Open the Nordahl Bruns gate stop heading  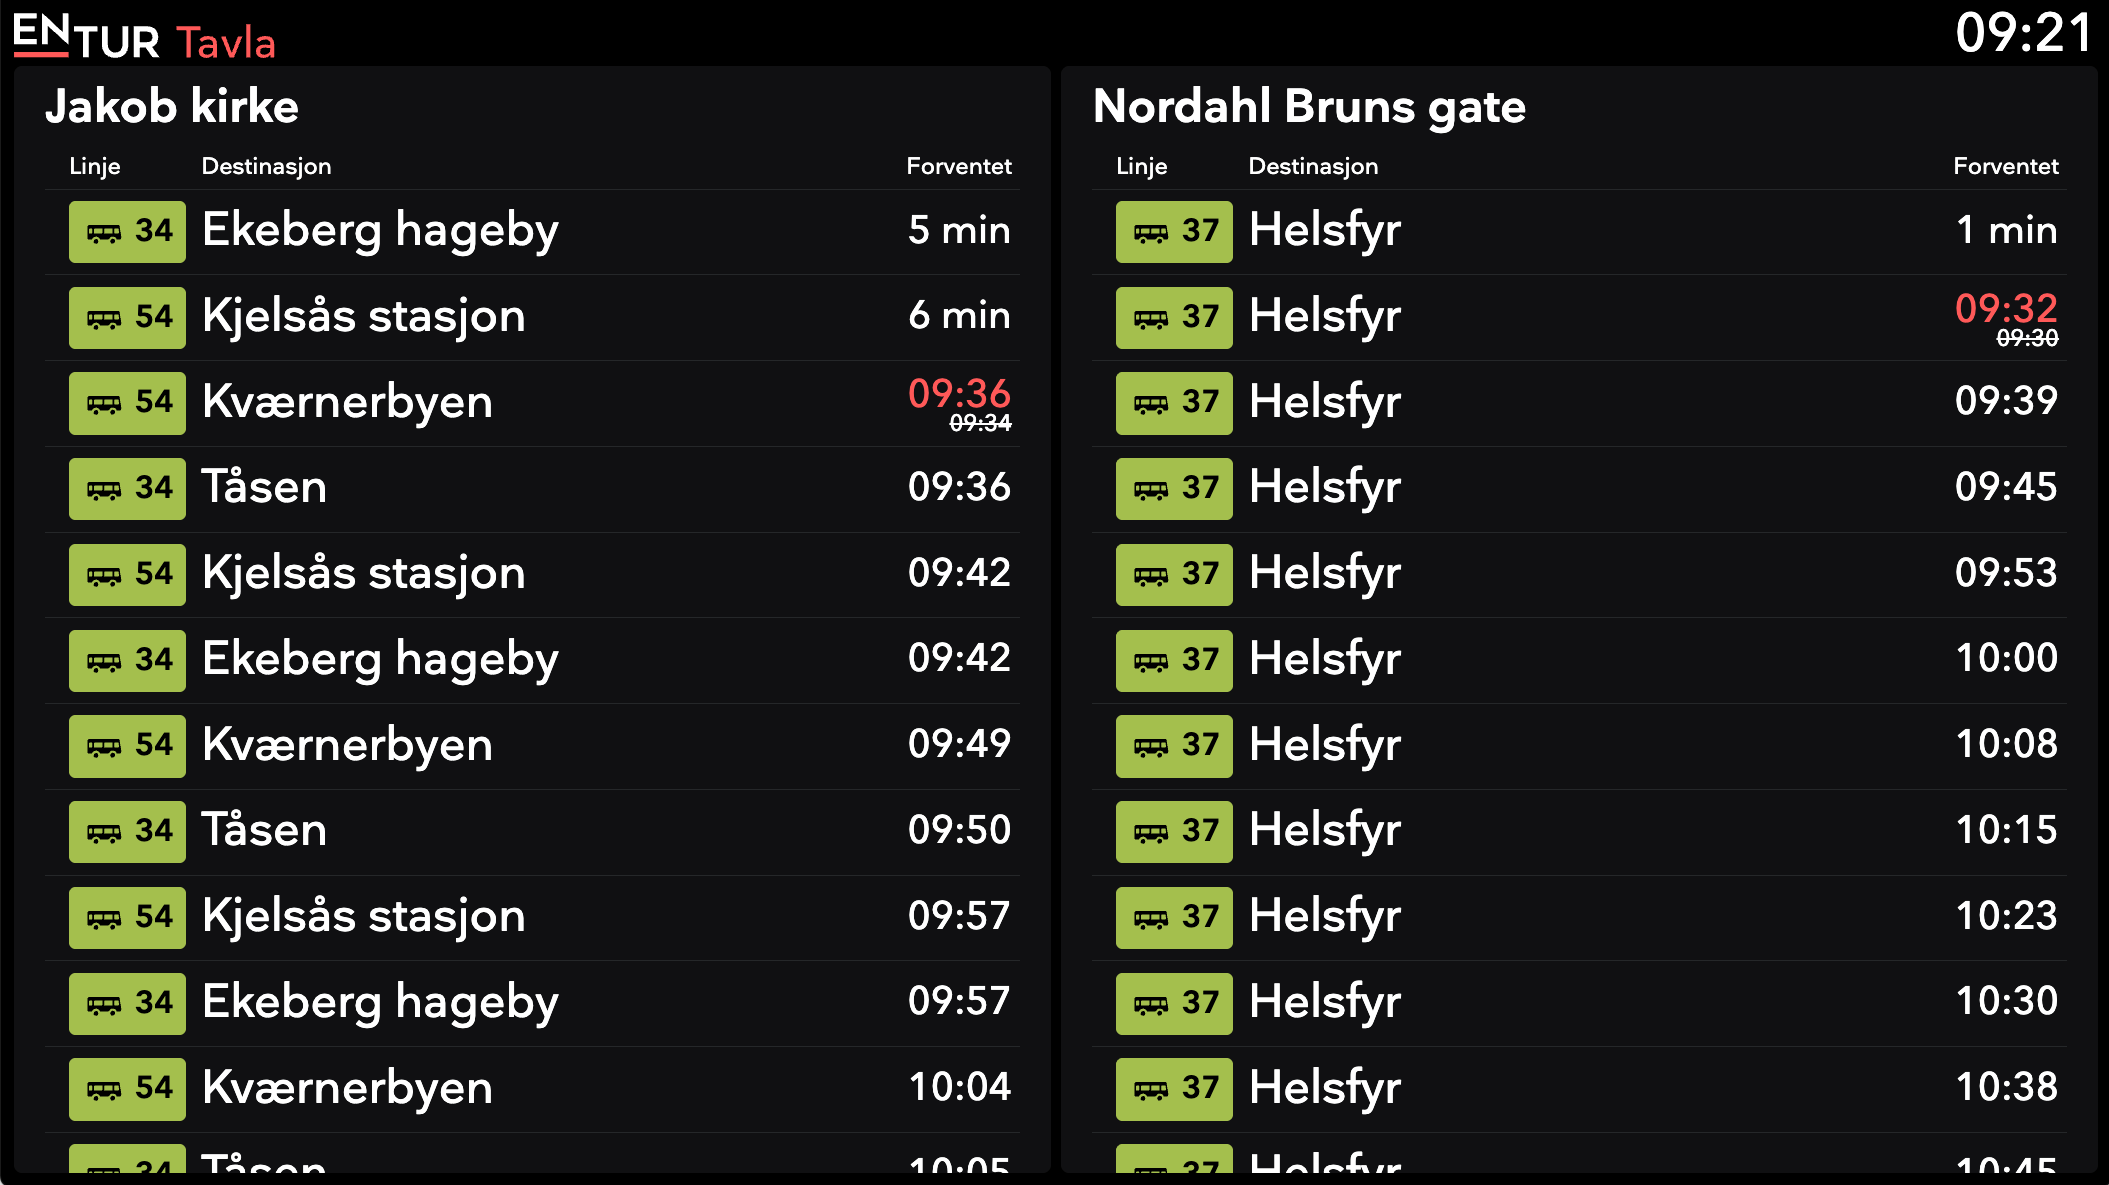tap(1309, 106)
